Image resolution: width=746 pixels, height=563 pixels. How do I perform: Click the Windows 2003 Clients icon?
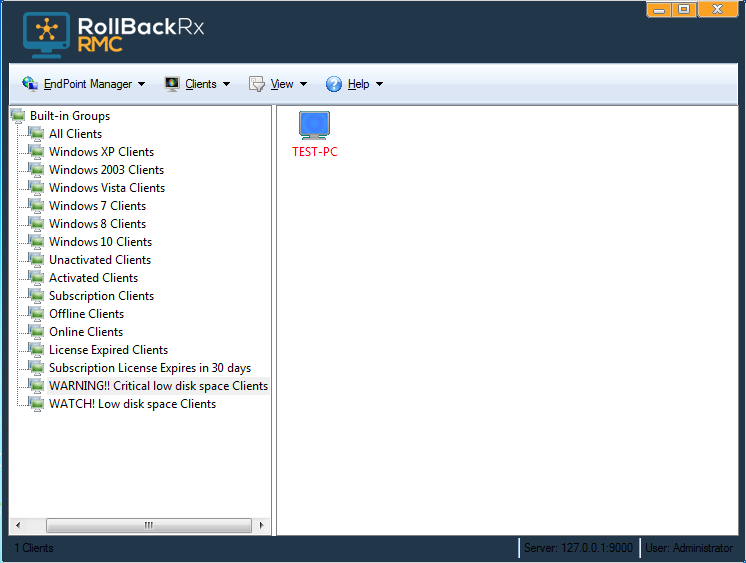pyautogui.click(x=36, y=170)
